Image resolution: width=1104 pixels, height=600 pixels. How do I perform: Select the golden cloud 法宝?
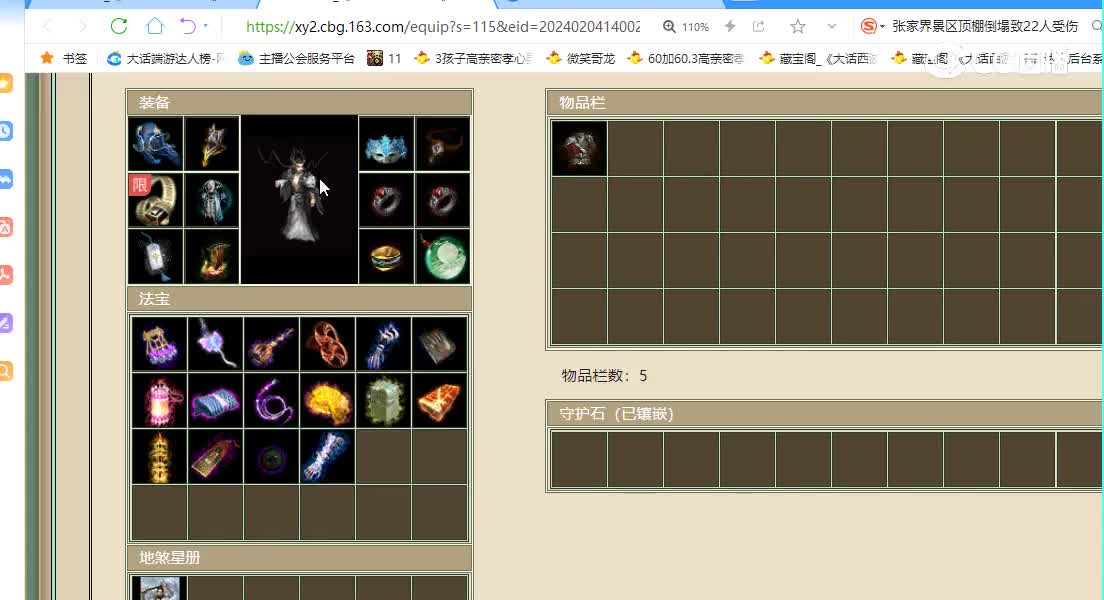327,401
